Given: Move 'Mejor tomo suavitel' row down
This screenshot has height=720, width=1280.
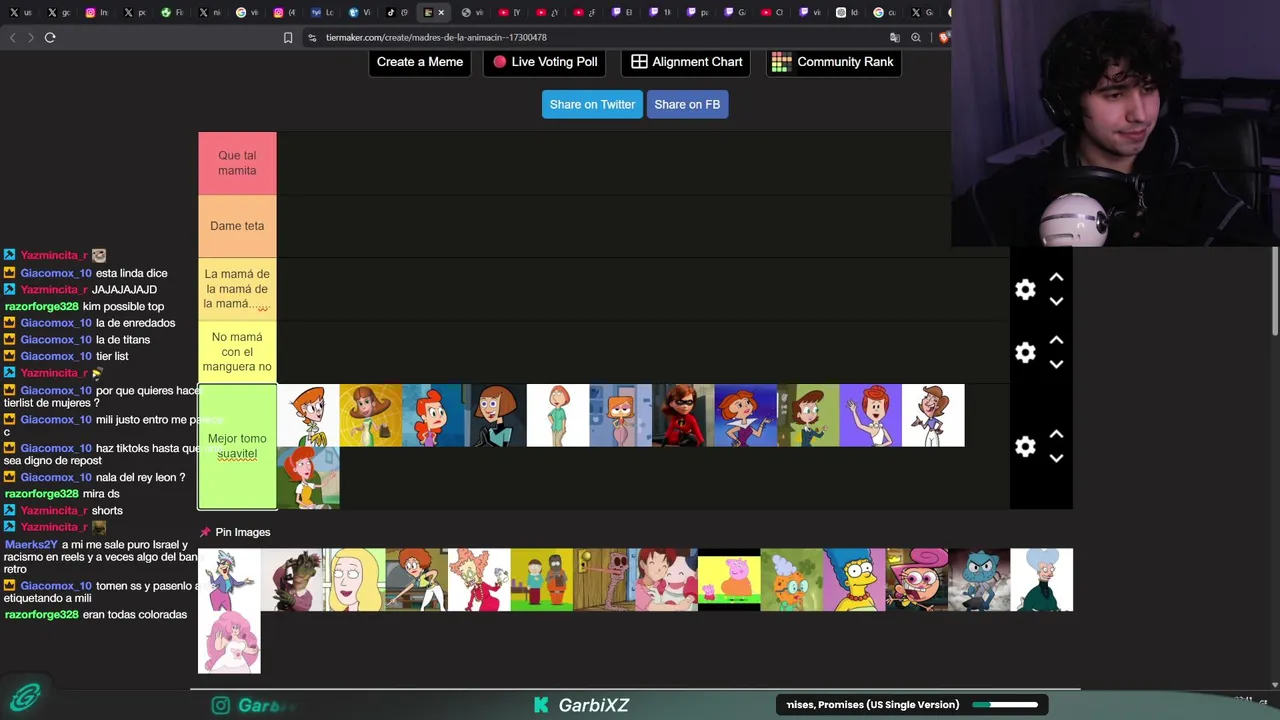Looking at the screenshot, I should point(1056,458).
